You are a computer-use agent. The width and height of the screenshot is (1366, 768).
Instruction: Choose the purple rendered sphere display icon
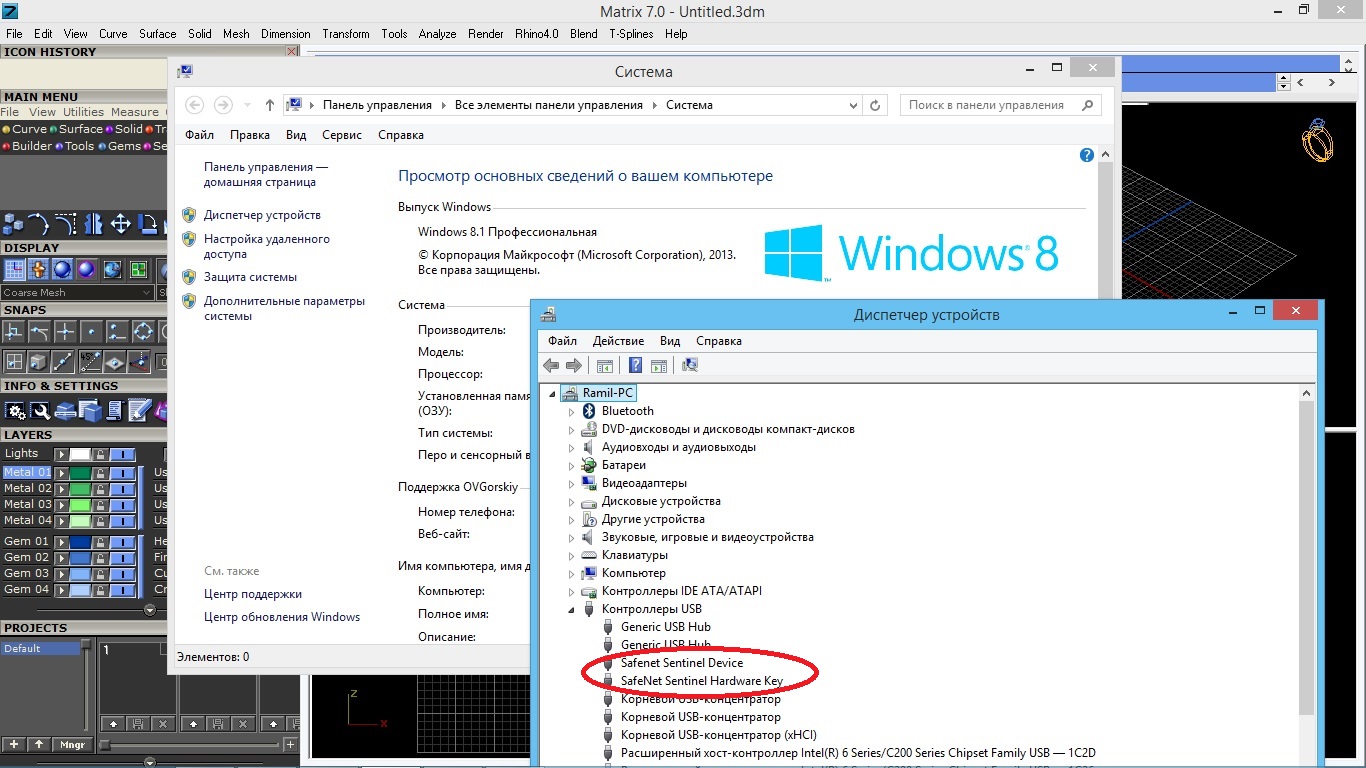pos(87,269)
